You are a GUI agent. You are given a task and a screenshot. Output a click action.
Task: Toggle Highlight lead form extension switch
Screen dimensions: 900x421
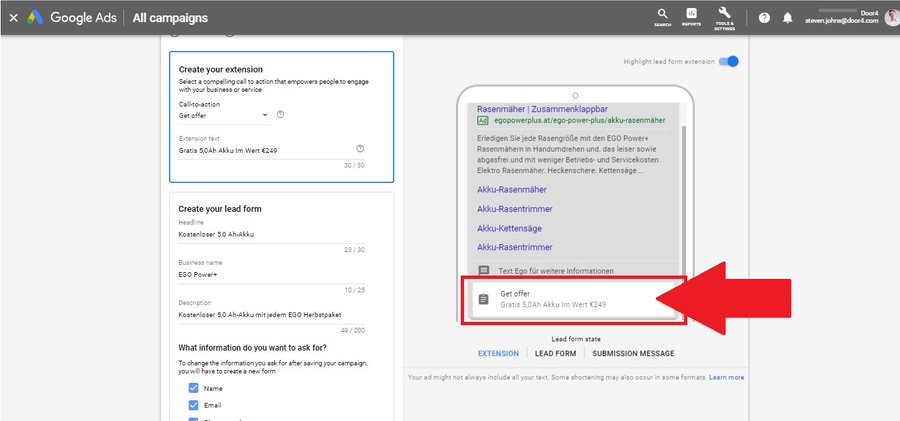point(728,61)
